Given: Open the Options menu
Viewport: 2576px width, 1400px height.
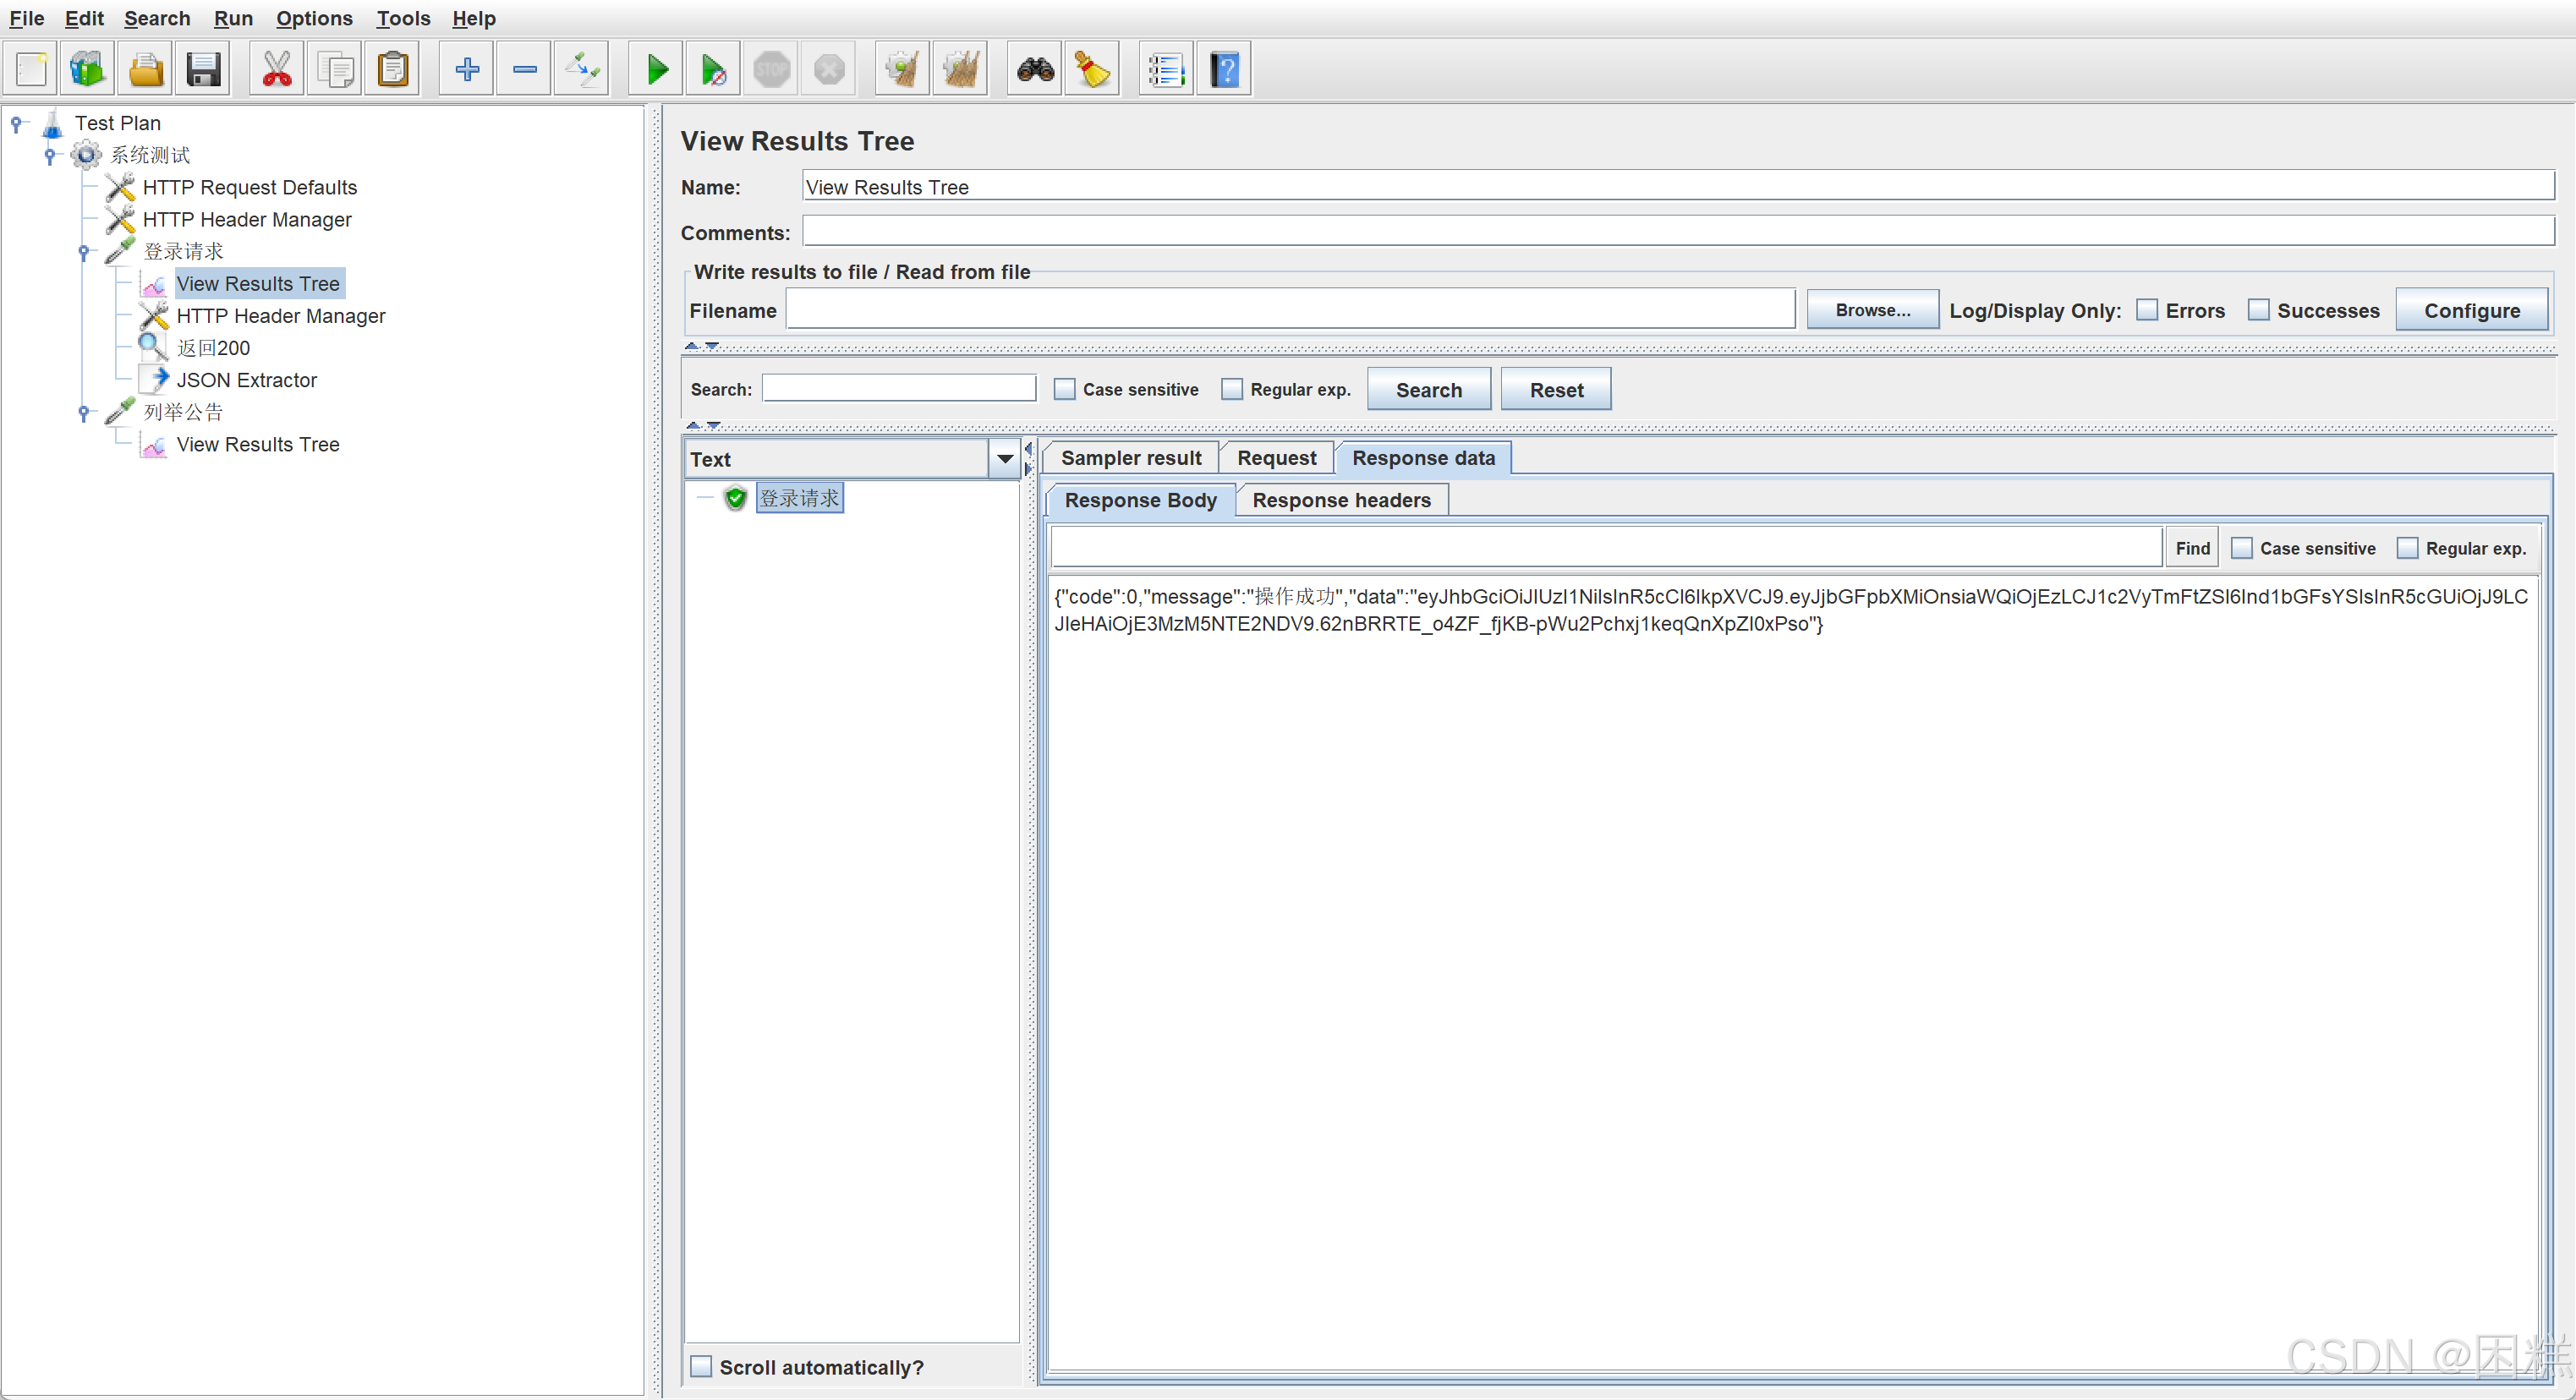Looking at the screenshot, I should point(313,18).
